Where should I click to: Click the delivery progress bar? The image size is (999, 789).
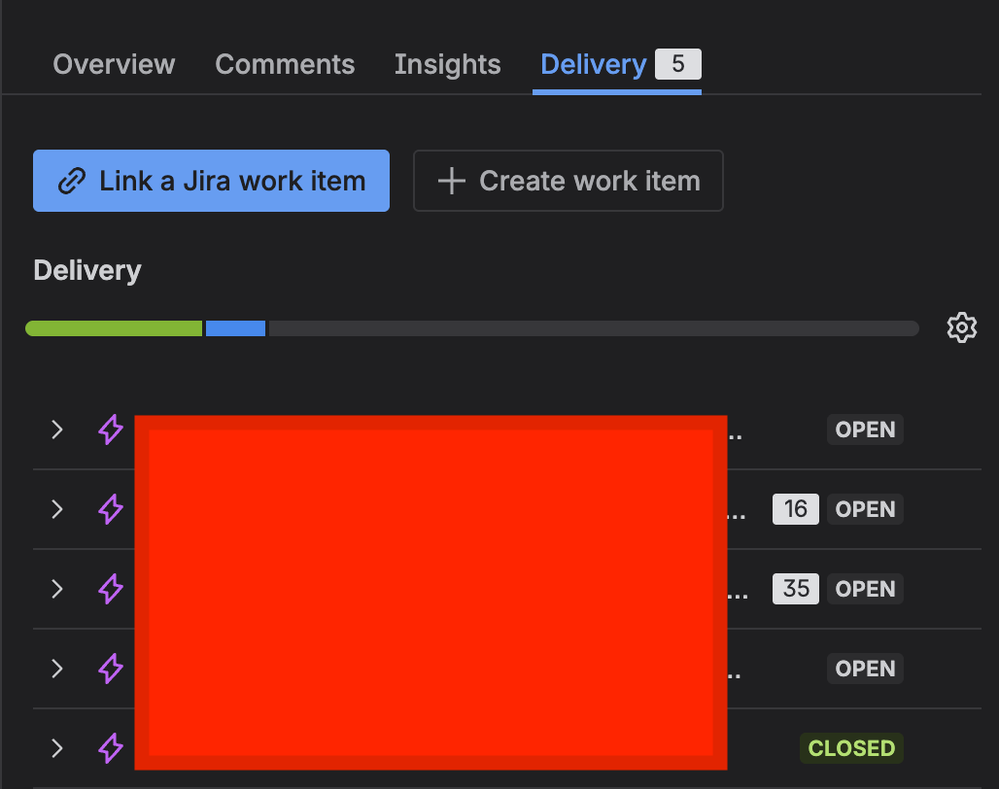tap(472, 327)
